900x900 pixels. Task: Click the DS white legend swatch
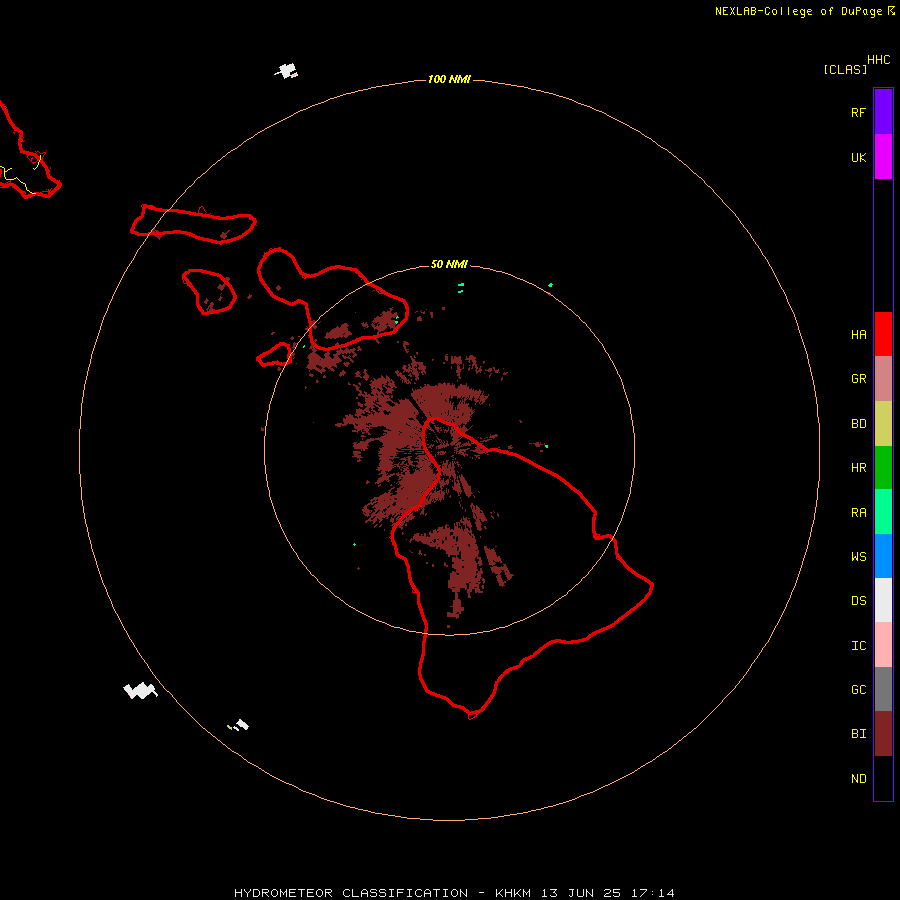pyautogui.click(x=883, y=600)
